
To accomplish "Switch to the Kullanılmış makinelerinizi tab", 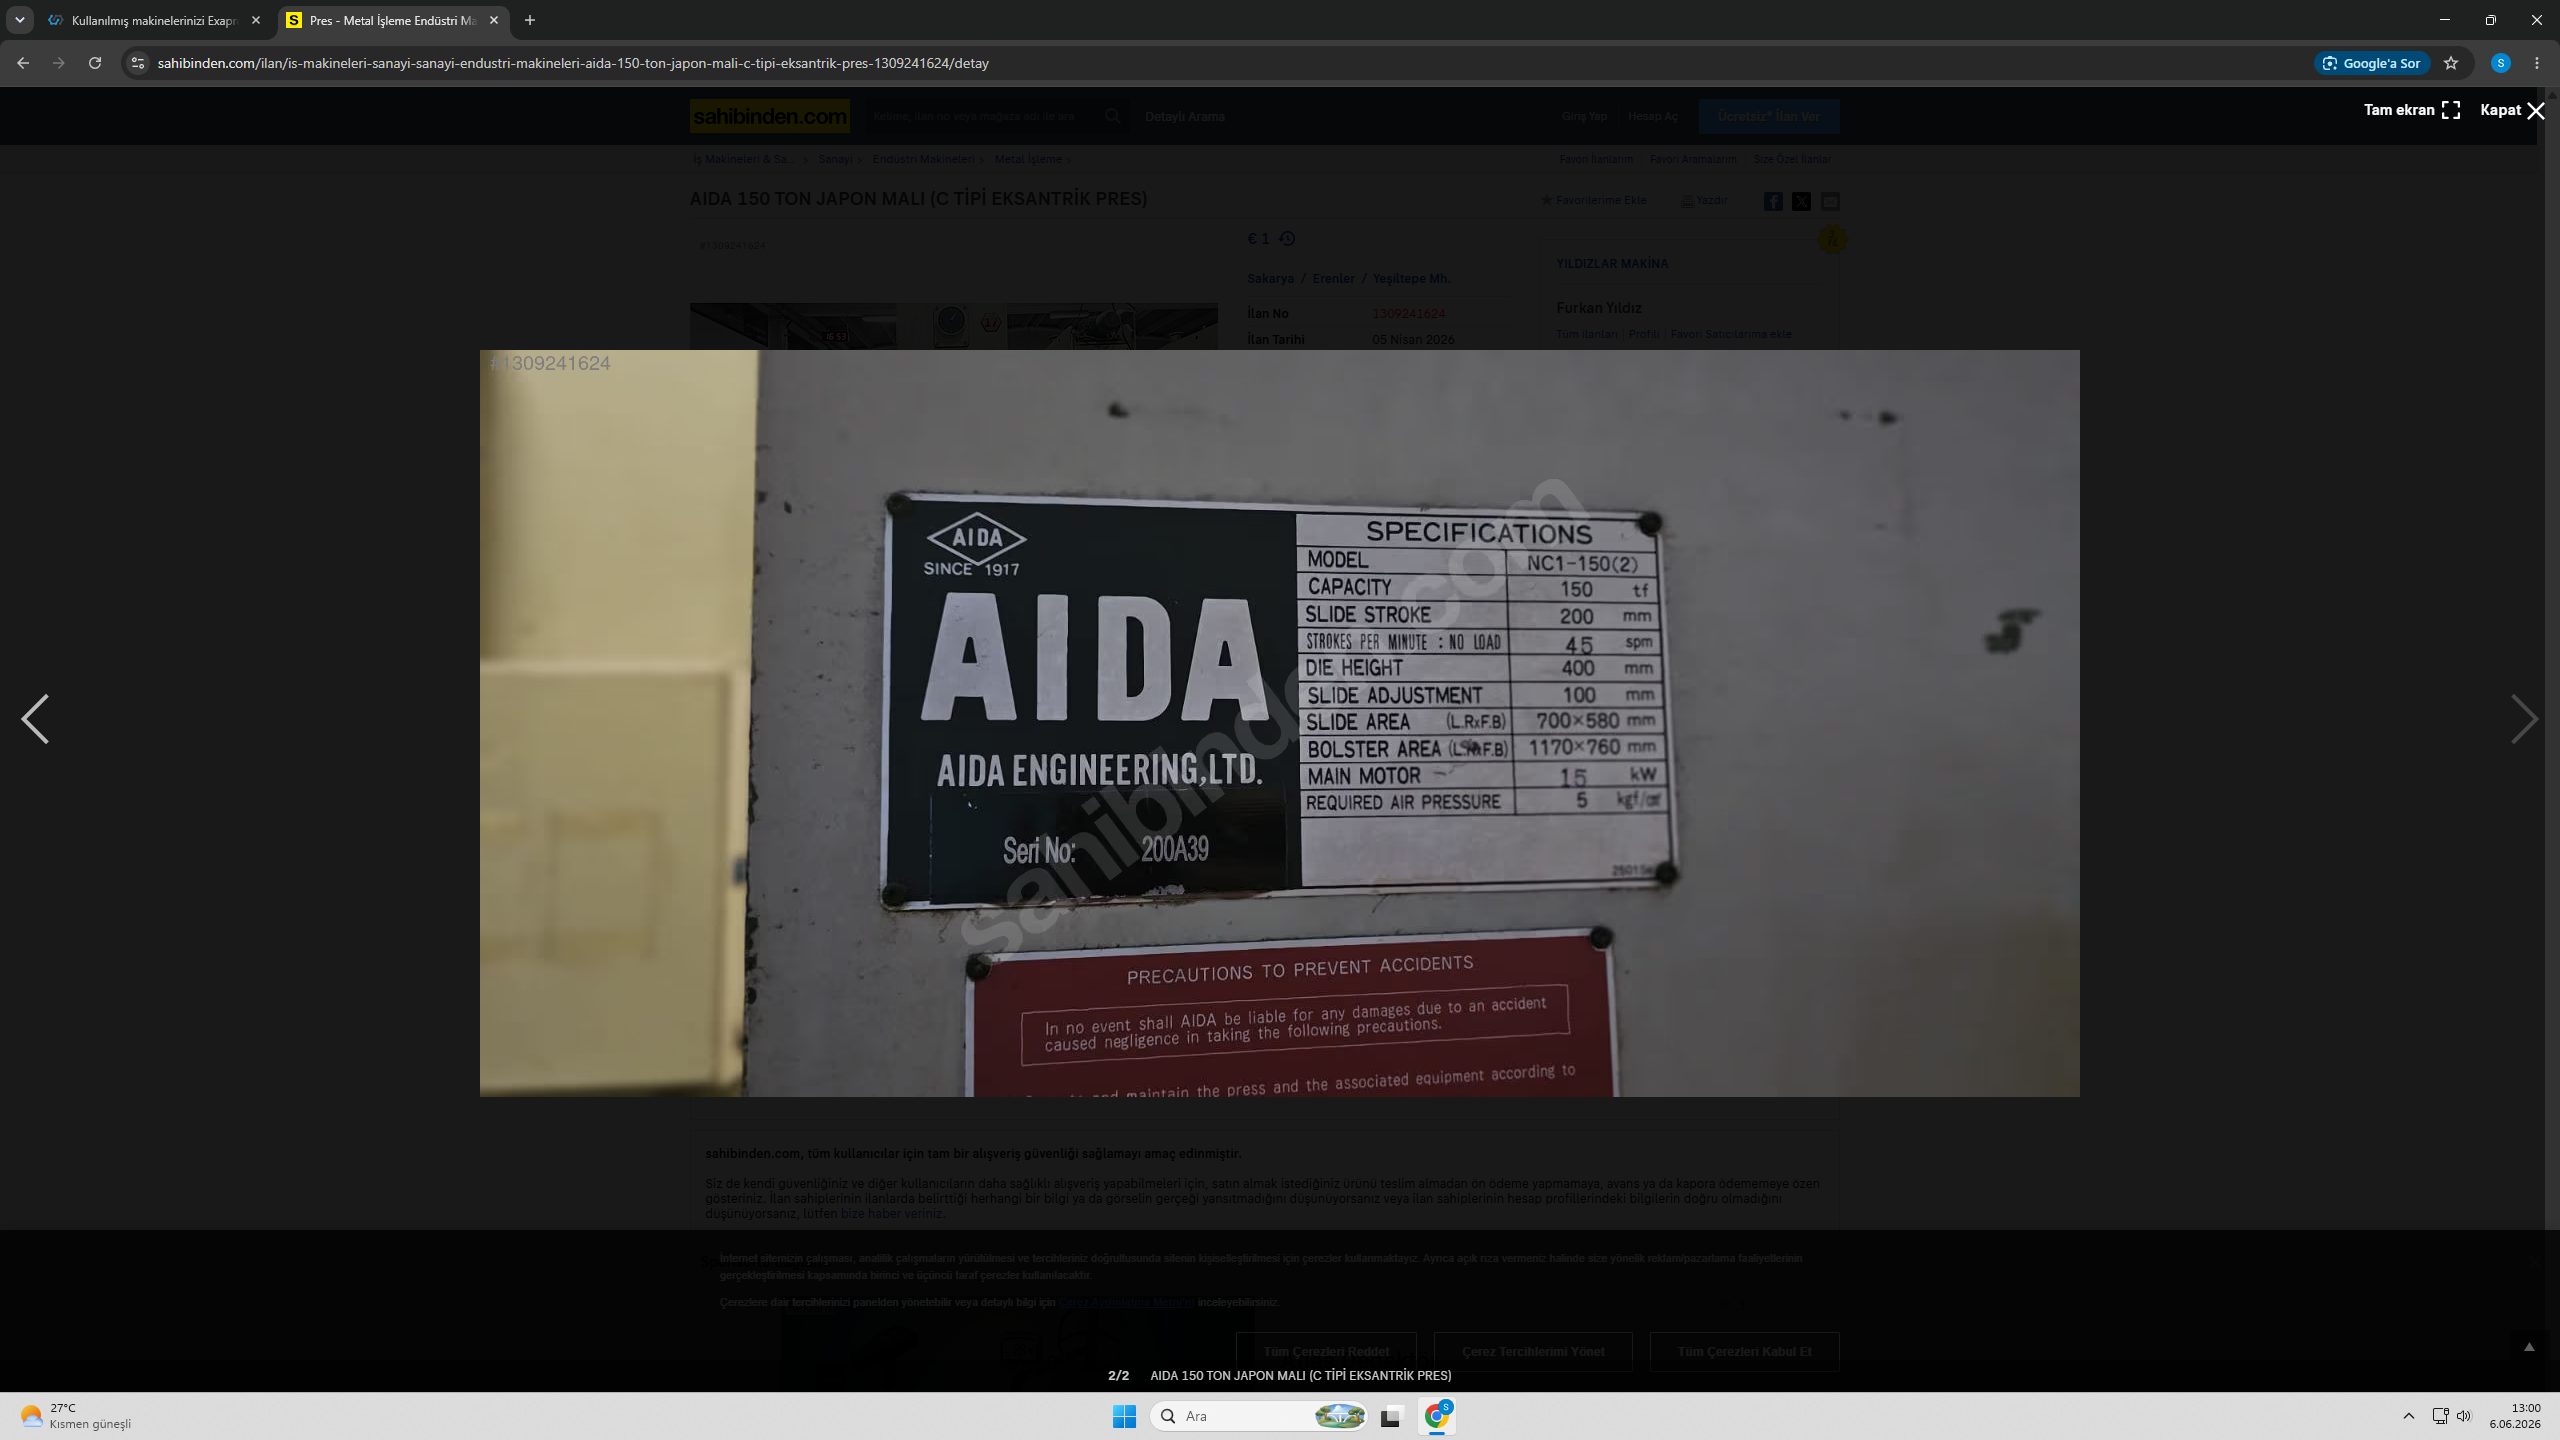I will [154, 20].
